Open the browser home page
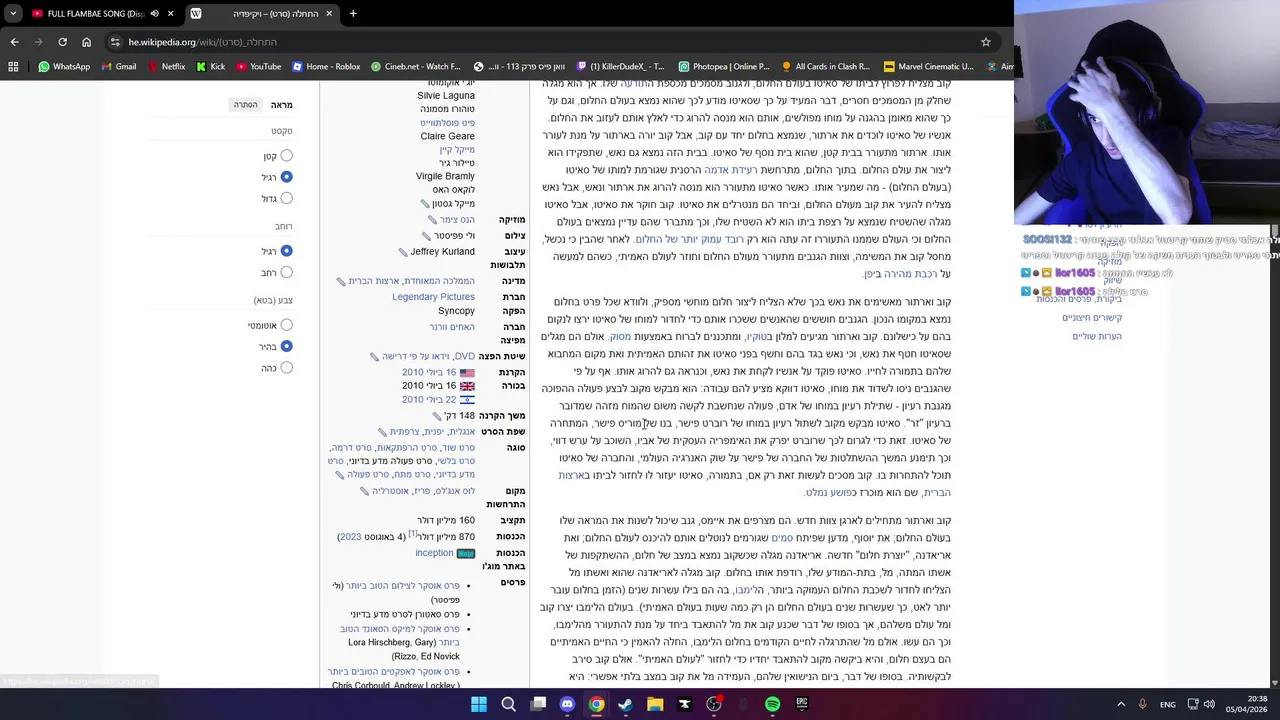Image resolution: width=1280 pixels, height=720 pixels. click(x=86, y=42)
